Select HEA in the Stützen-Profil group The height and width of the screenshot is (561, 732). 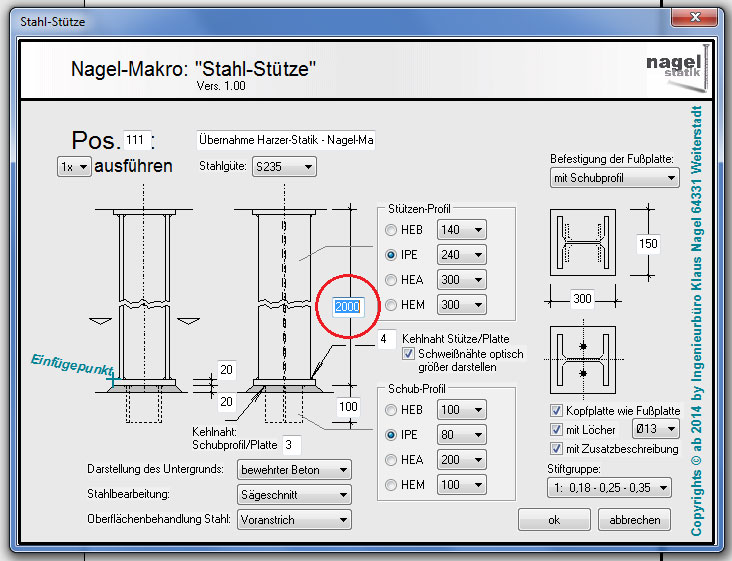[x=392, y=280]
